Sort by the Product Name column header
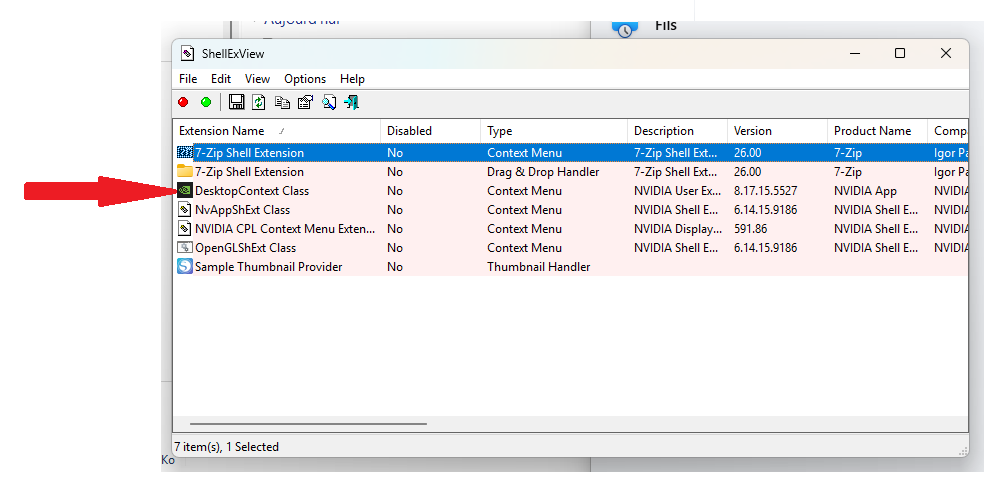The image size is (990, 480). [877, 131]
